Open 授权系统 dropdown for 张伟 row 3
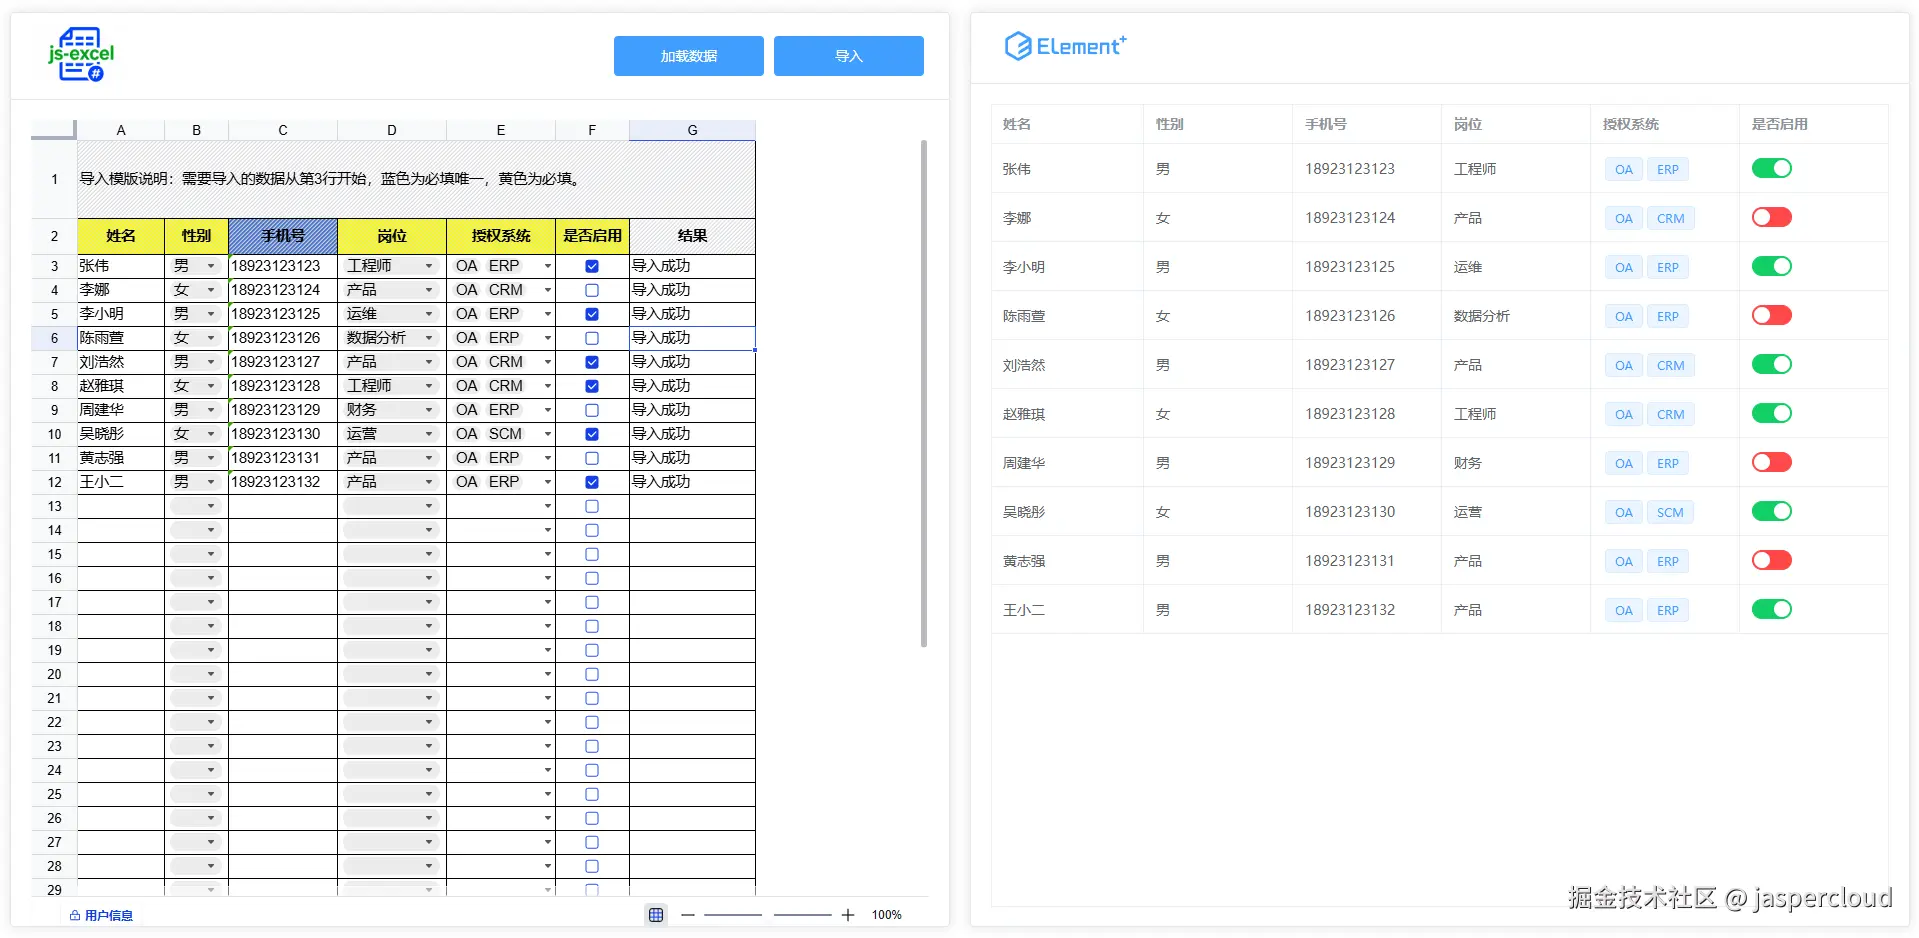This screenshot has height=938, width=1919. pos(548,266)
